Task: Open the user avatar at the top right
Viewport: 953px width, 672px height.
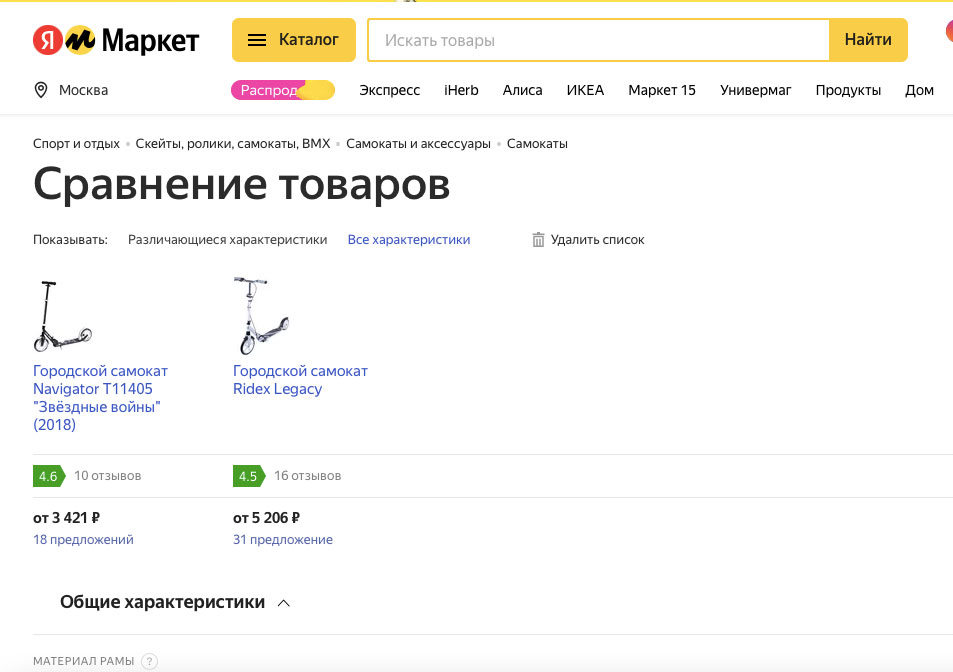Action: (949, 32)
